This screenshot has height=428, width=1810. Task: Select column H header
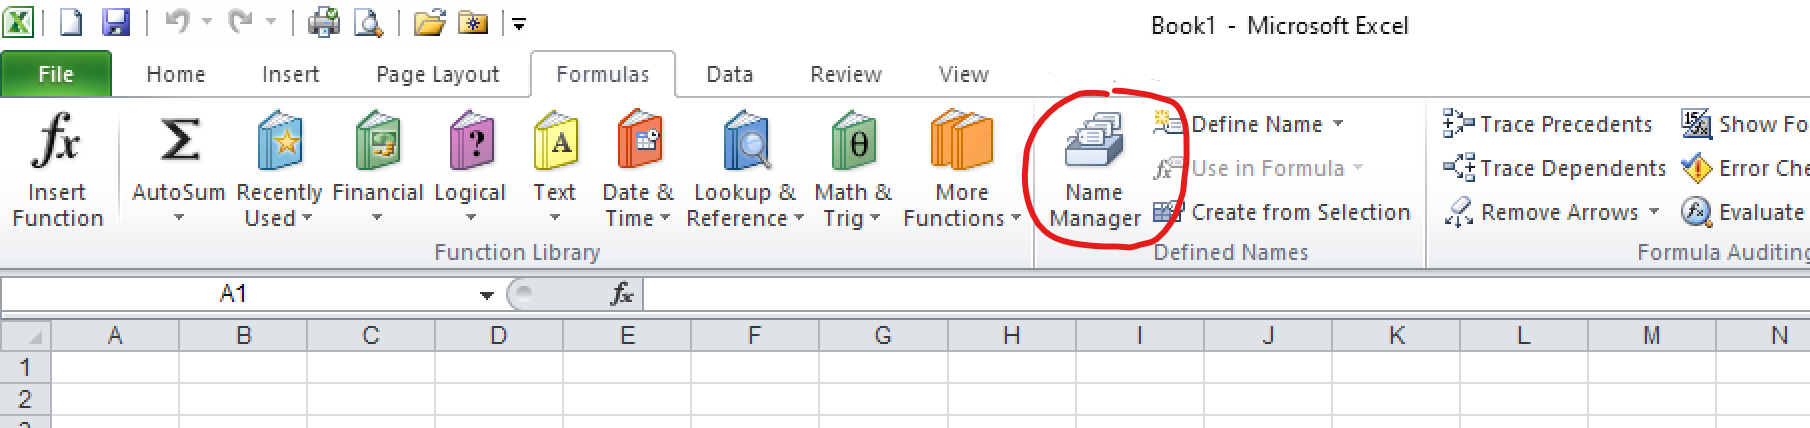1011,336
